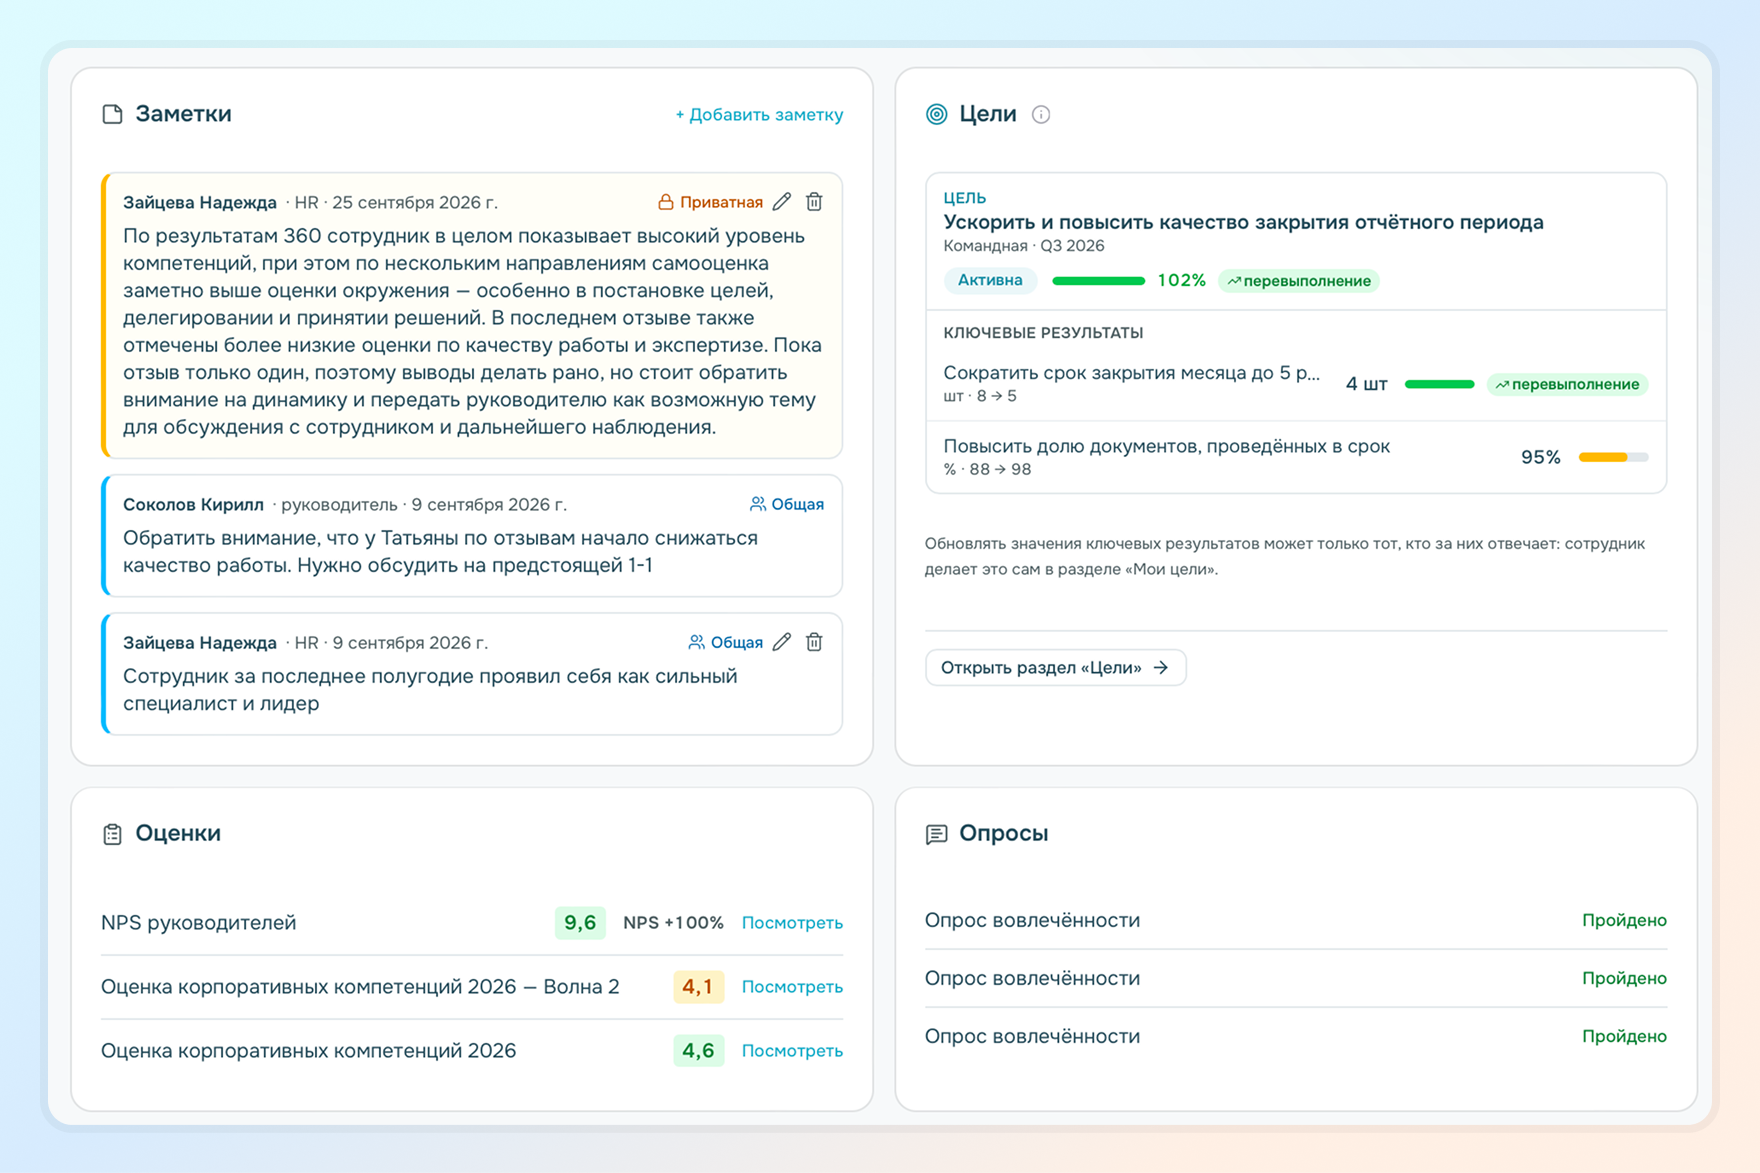Click the 95% key result progress bar
This screenshot has width=1760, height=1173.
coord(1613,457)
